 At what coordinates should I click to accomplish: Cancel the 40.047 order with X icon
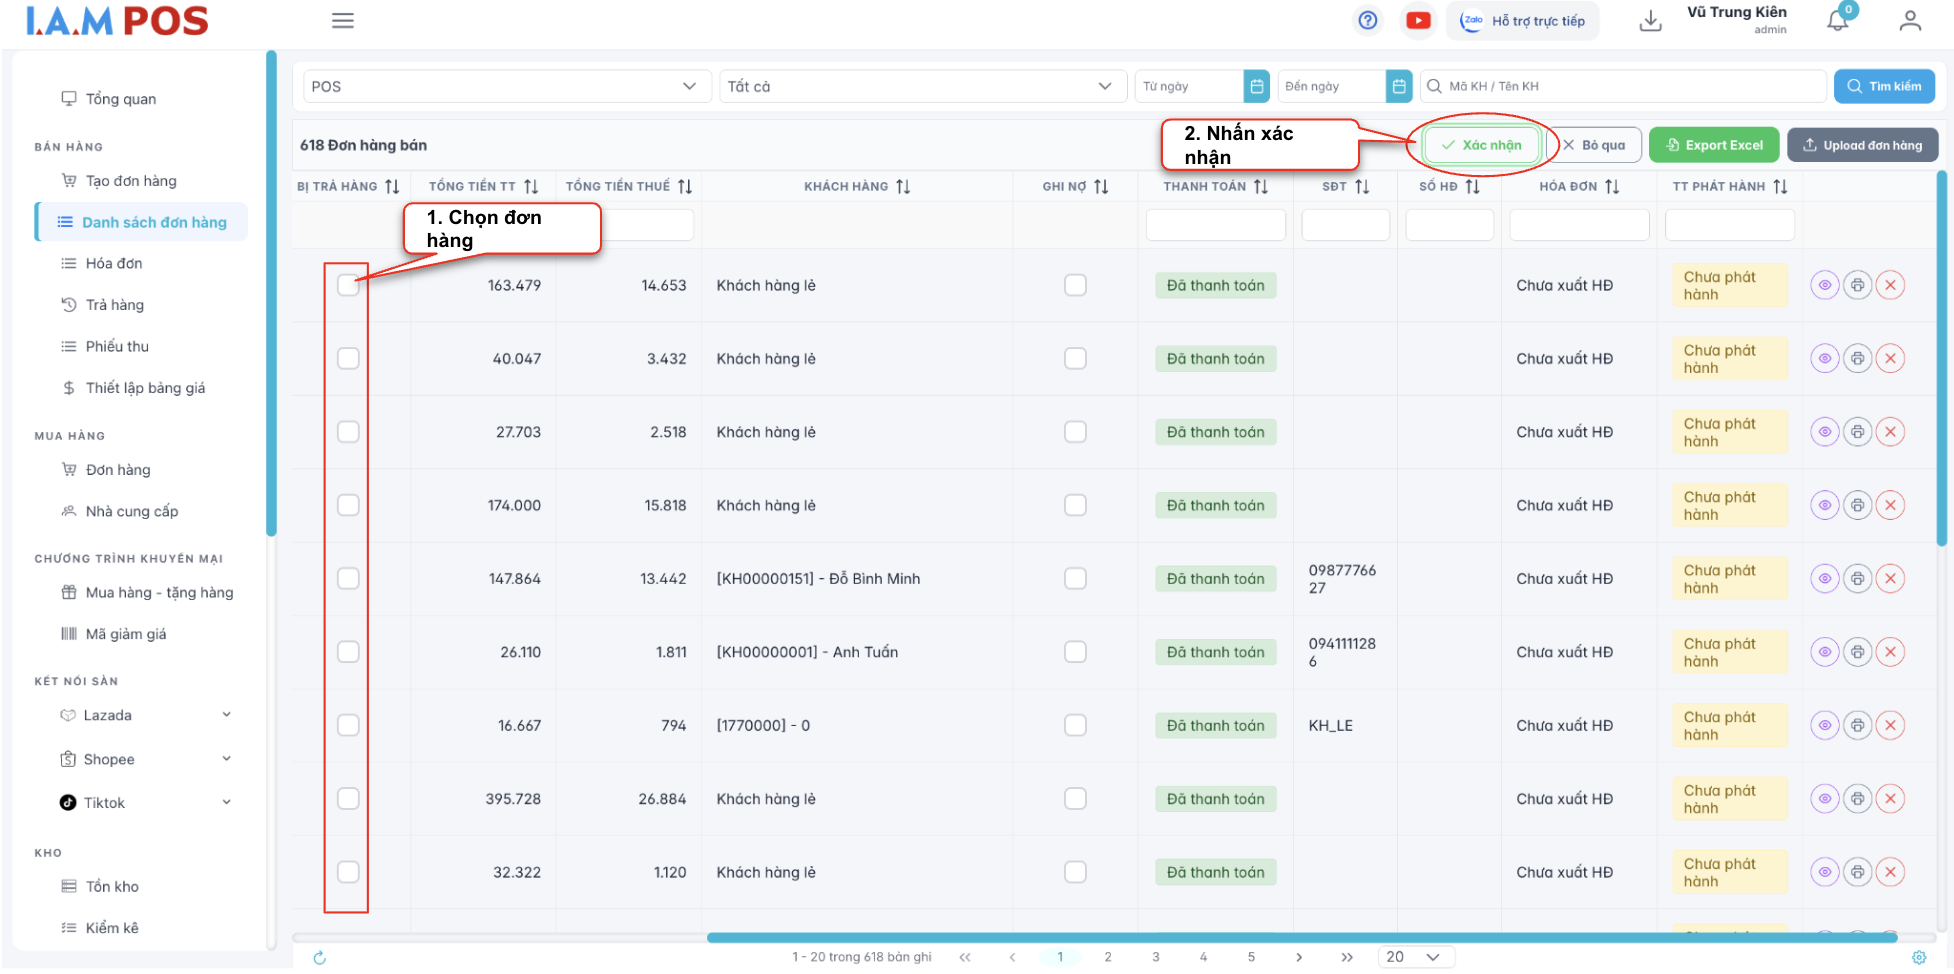click(x=1890, y=359)
